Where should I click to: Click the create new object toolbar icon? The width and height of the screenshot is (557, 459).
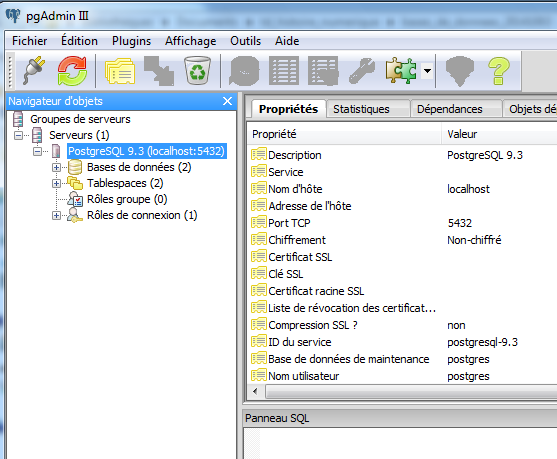159,71
